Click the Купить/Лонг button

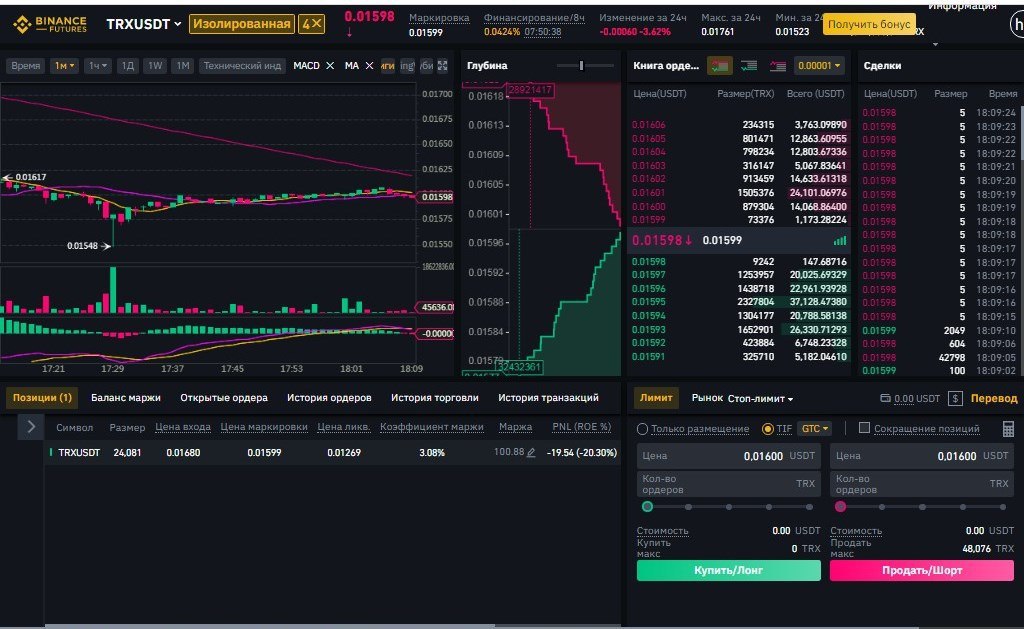(728, 570)
